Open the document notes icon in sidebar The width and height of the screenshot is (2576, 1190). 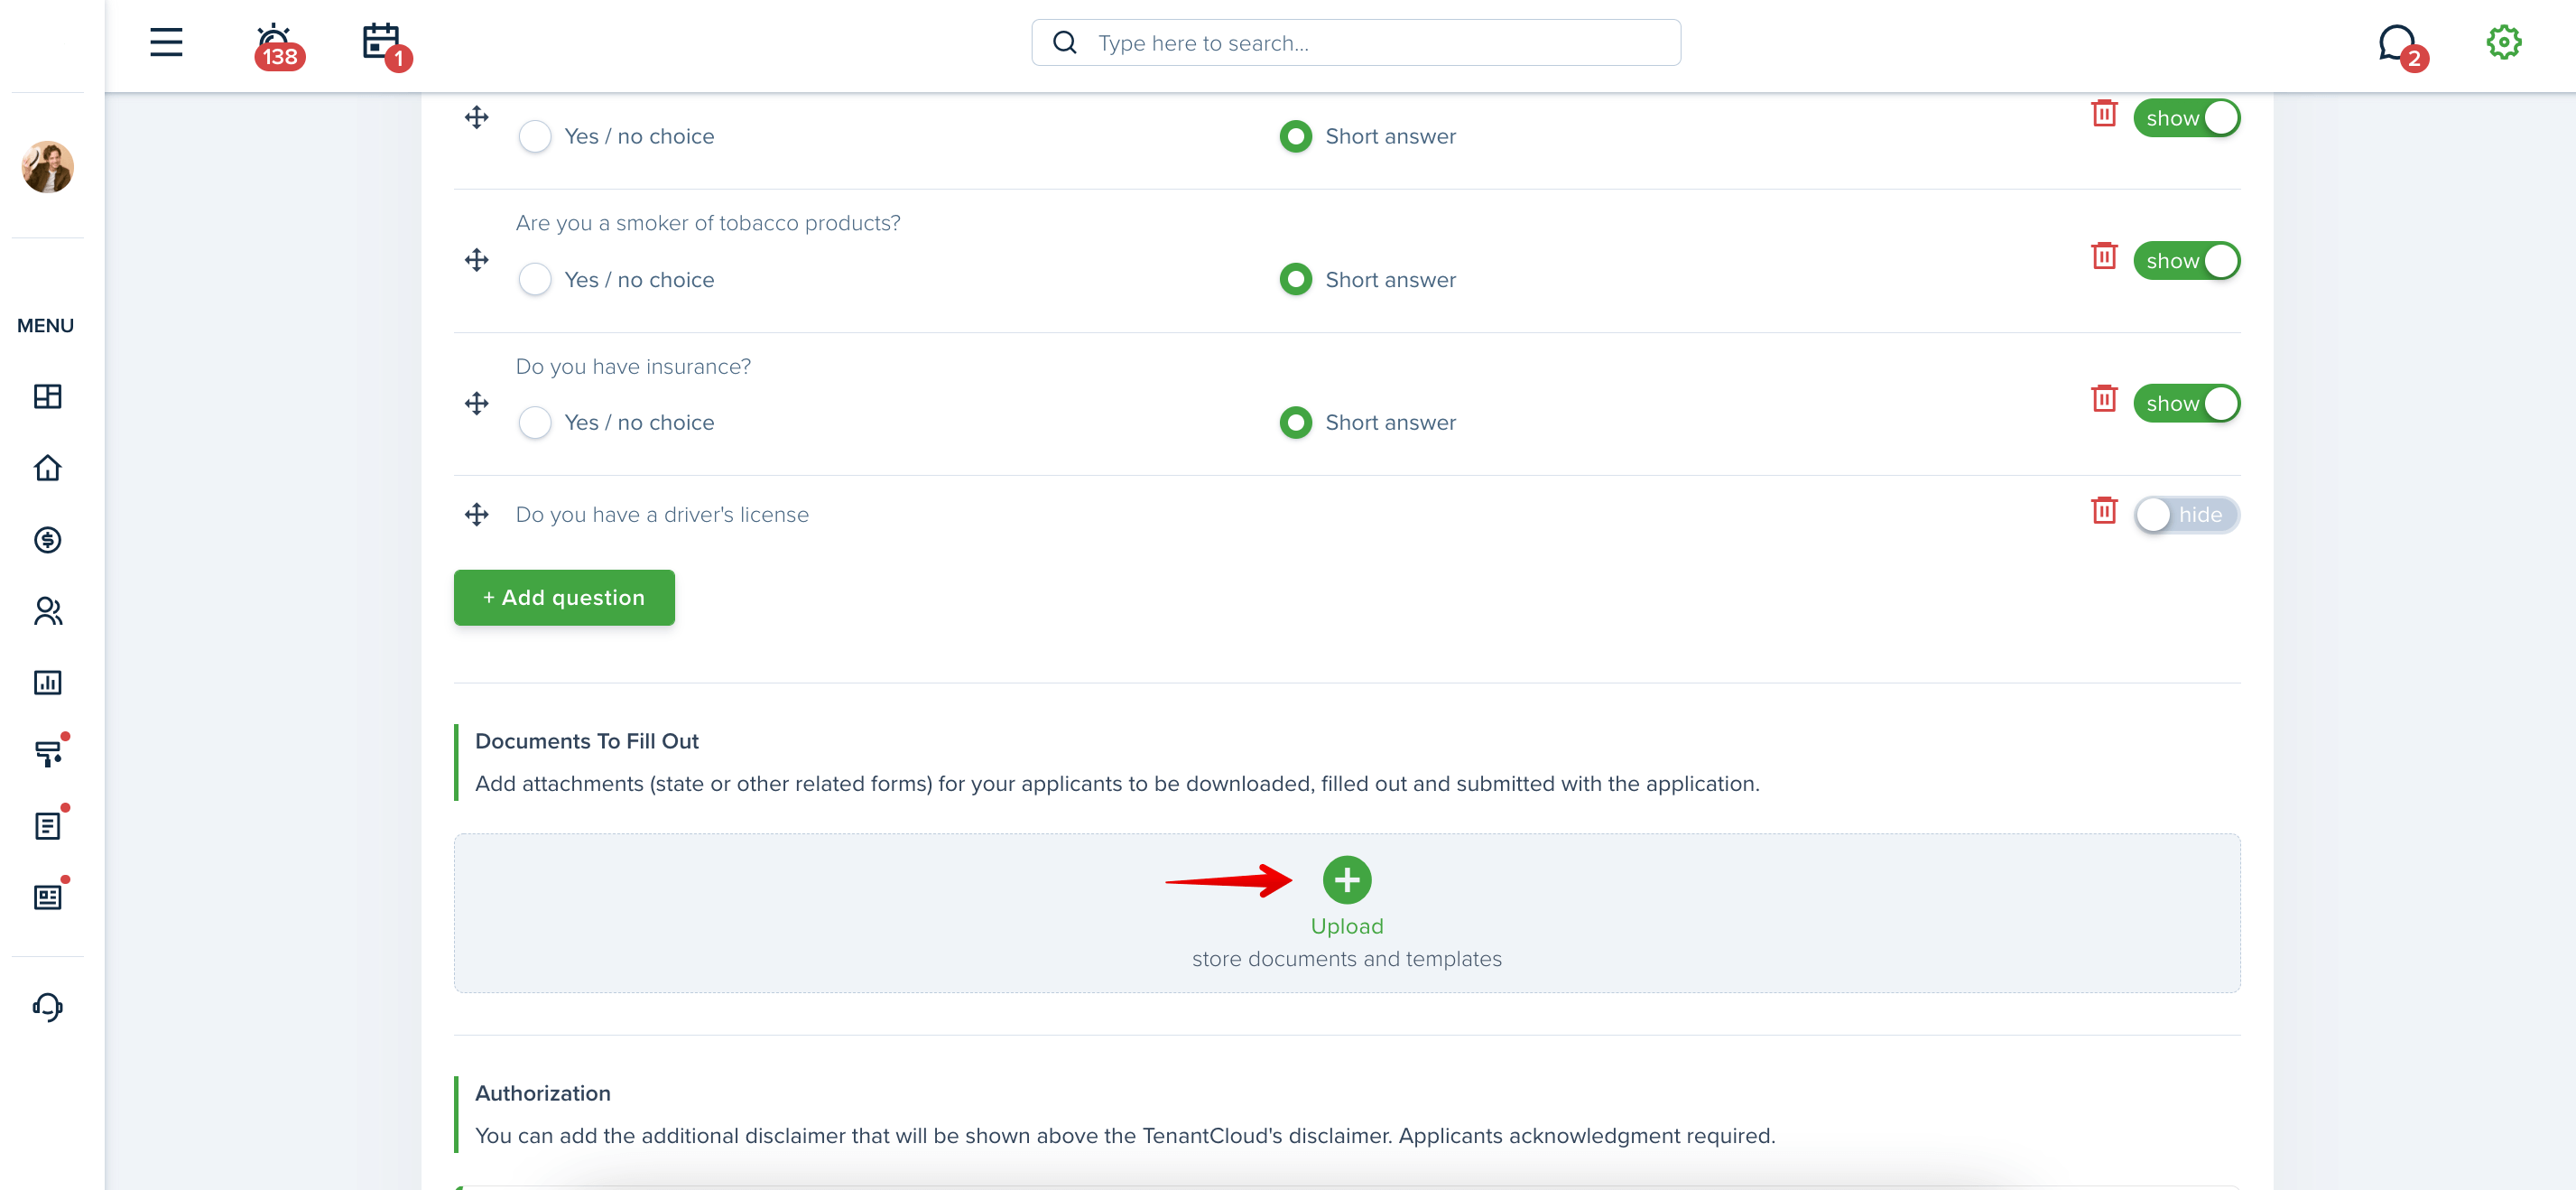pos(50,823)
